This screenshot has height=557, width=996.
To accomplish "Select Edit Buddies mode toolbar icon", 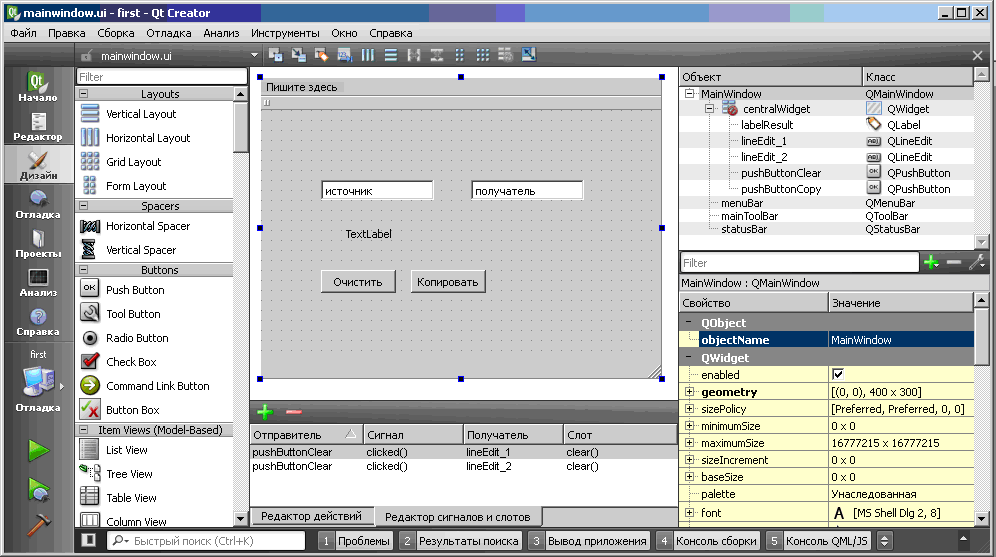I will (321, 55).
